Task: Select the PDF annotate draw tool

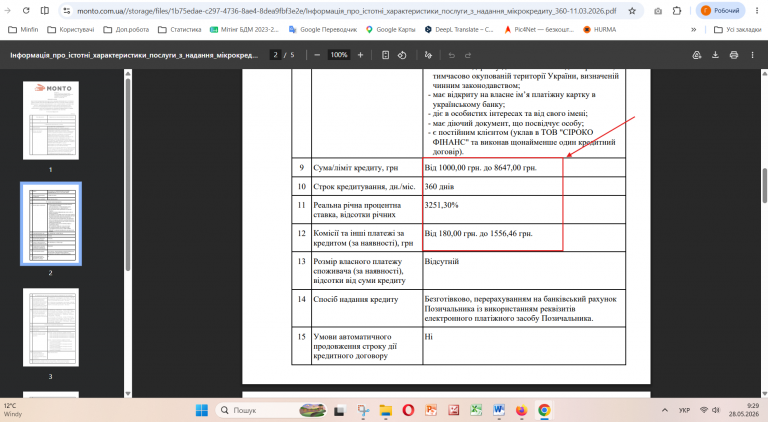Action: click(428, 55)
